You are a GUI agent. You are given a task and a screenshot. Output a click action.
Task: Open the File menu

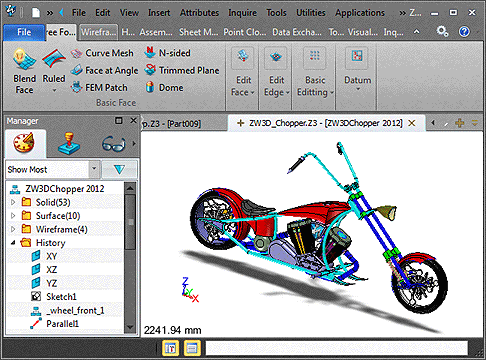click(x=79, y=13)
